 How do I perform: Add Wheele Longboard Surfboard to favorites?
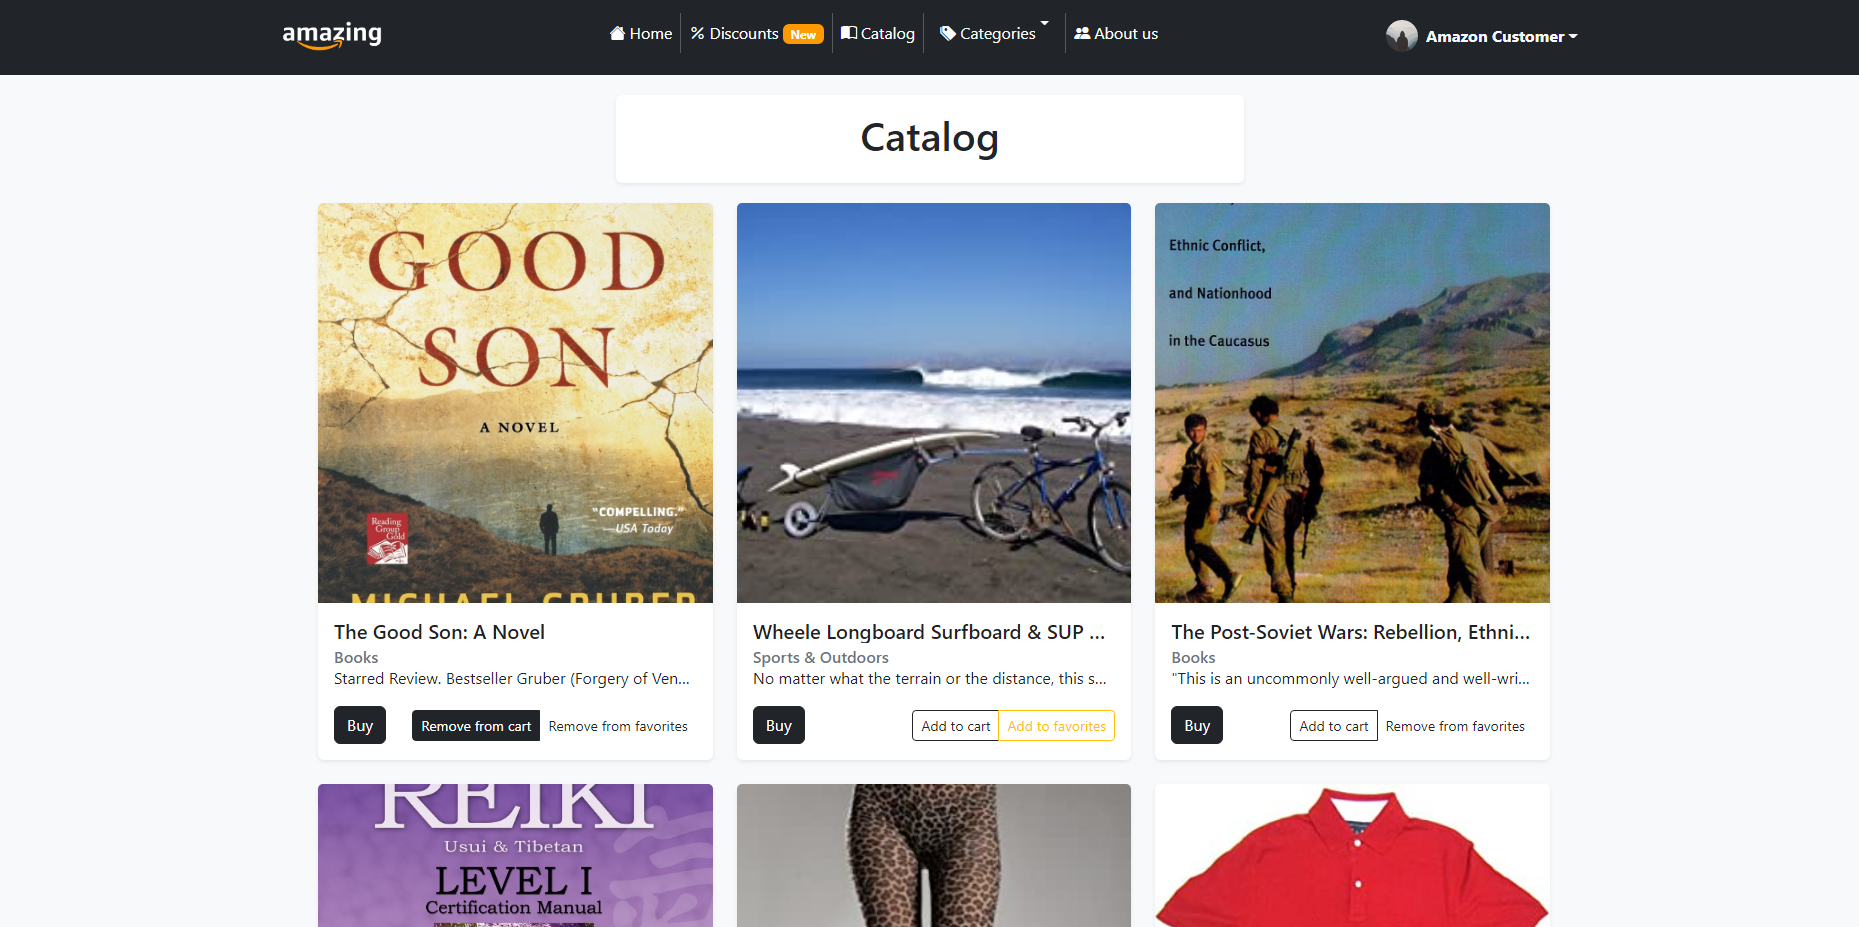click(1057, 726)
